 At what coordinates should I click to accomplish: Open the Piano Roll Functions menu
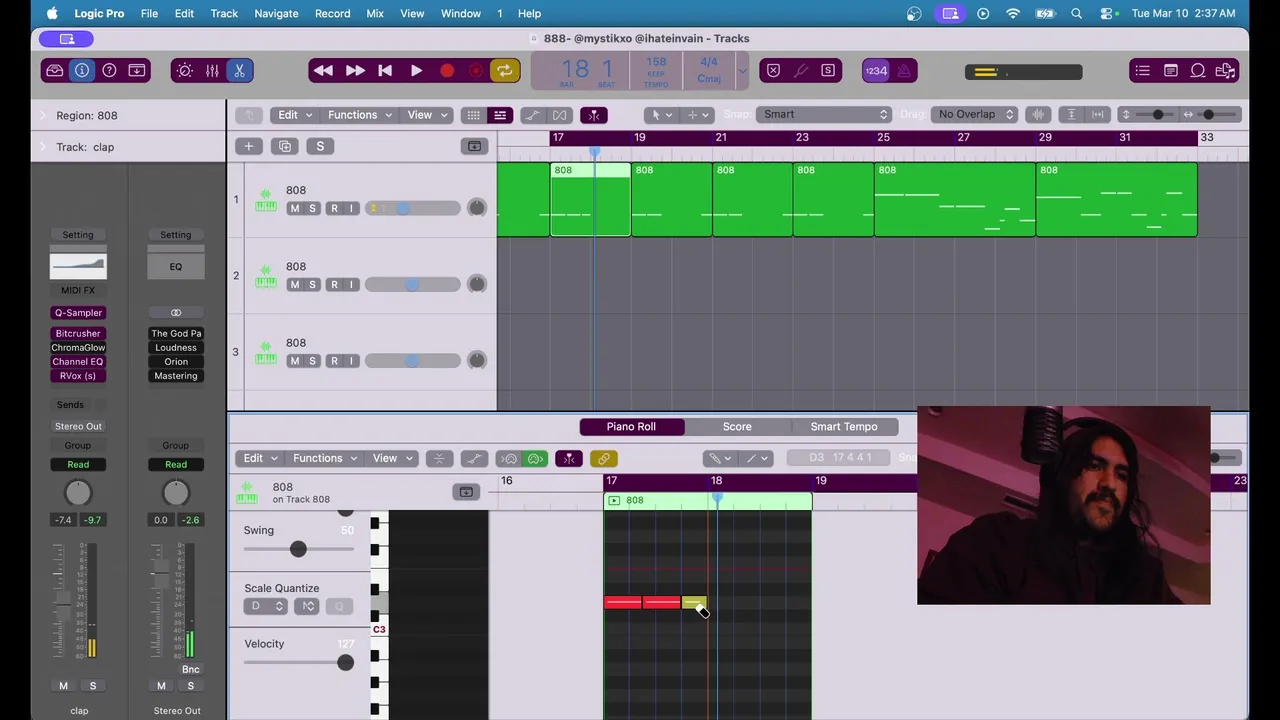325,458
